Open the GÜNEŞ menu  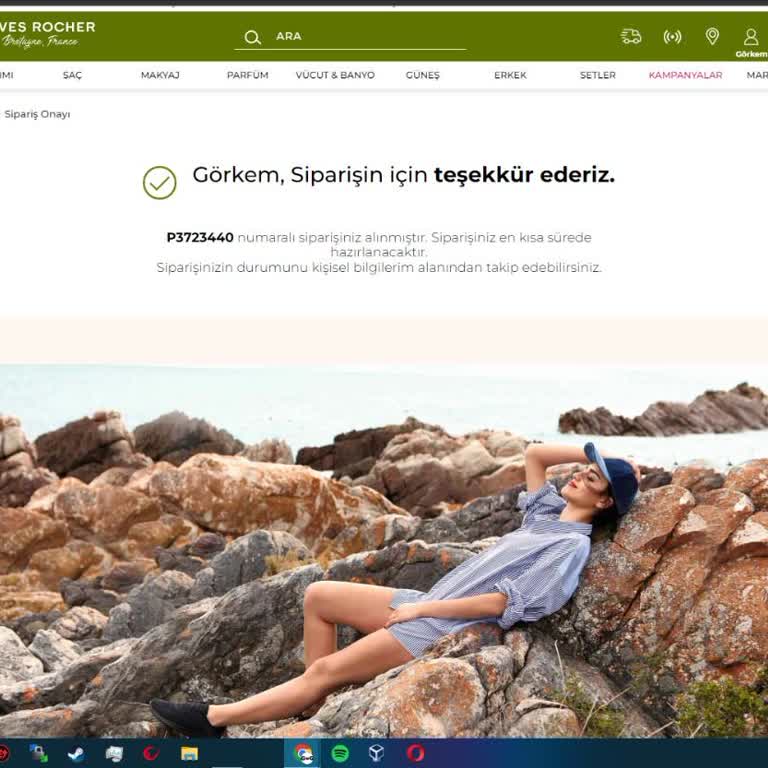pyautogui.click(x=423, y=75)
